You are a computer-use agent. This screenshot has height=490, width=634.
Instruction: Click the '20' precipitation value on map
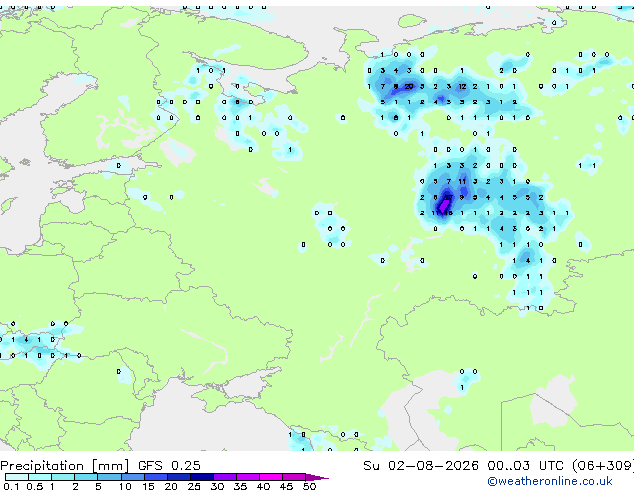409,86
